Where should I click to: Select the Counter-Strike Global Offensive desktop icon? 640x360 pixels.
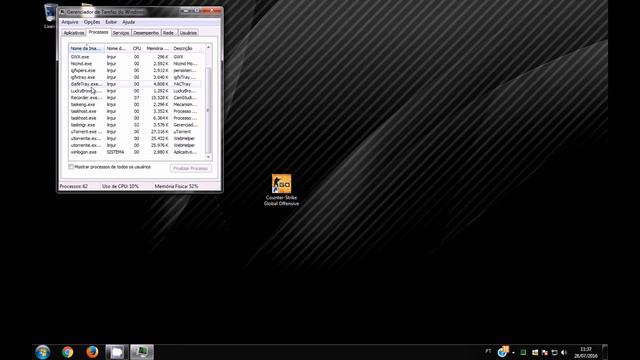pos(281,190)
